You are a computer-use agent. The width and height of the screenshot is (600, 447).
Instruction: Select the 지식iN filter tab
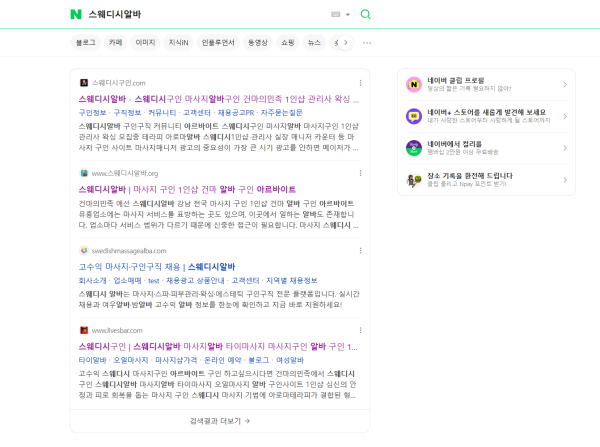click(x=178, y=43)
